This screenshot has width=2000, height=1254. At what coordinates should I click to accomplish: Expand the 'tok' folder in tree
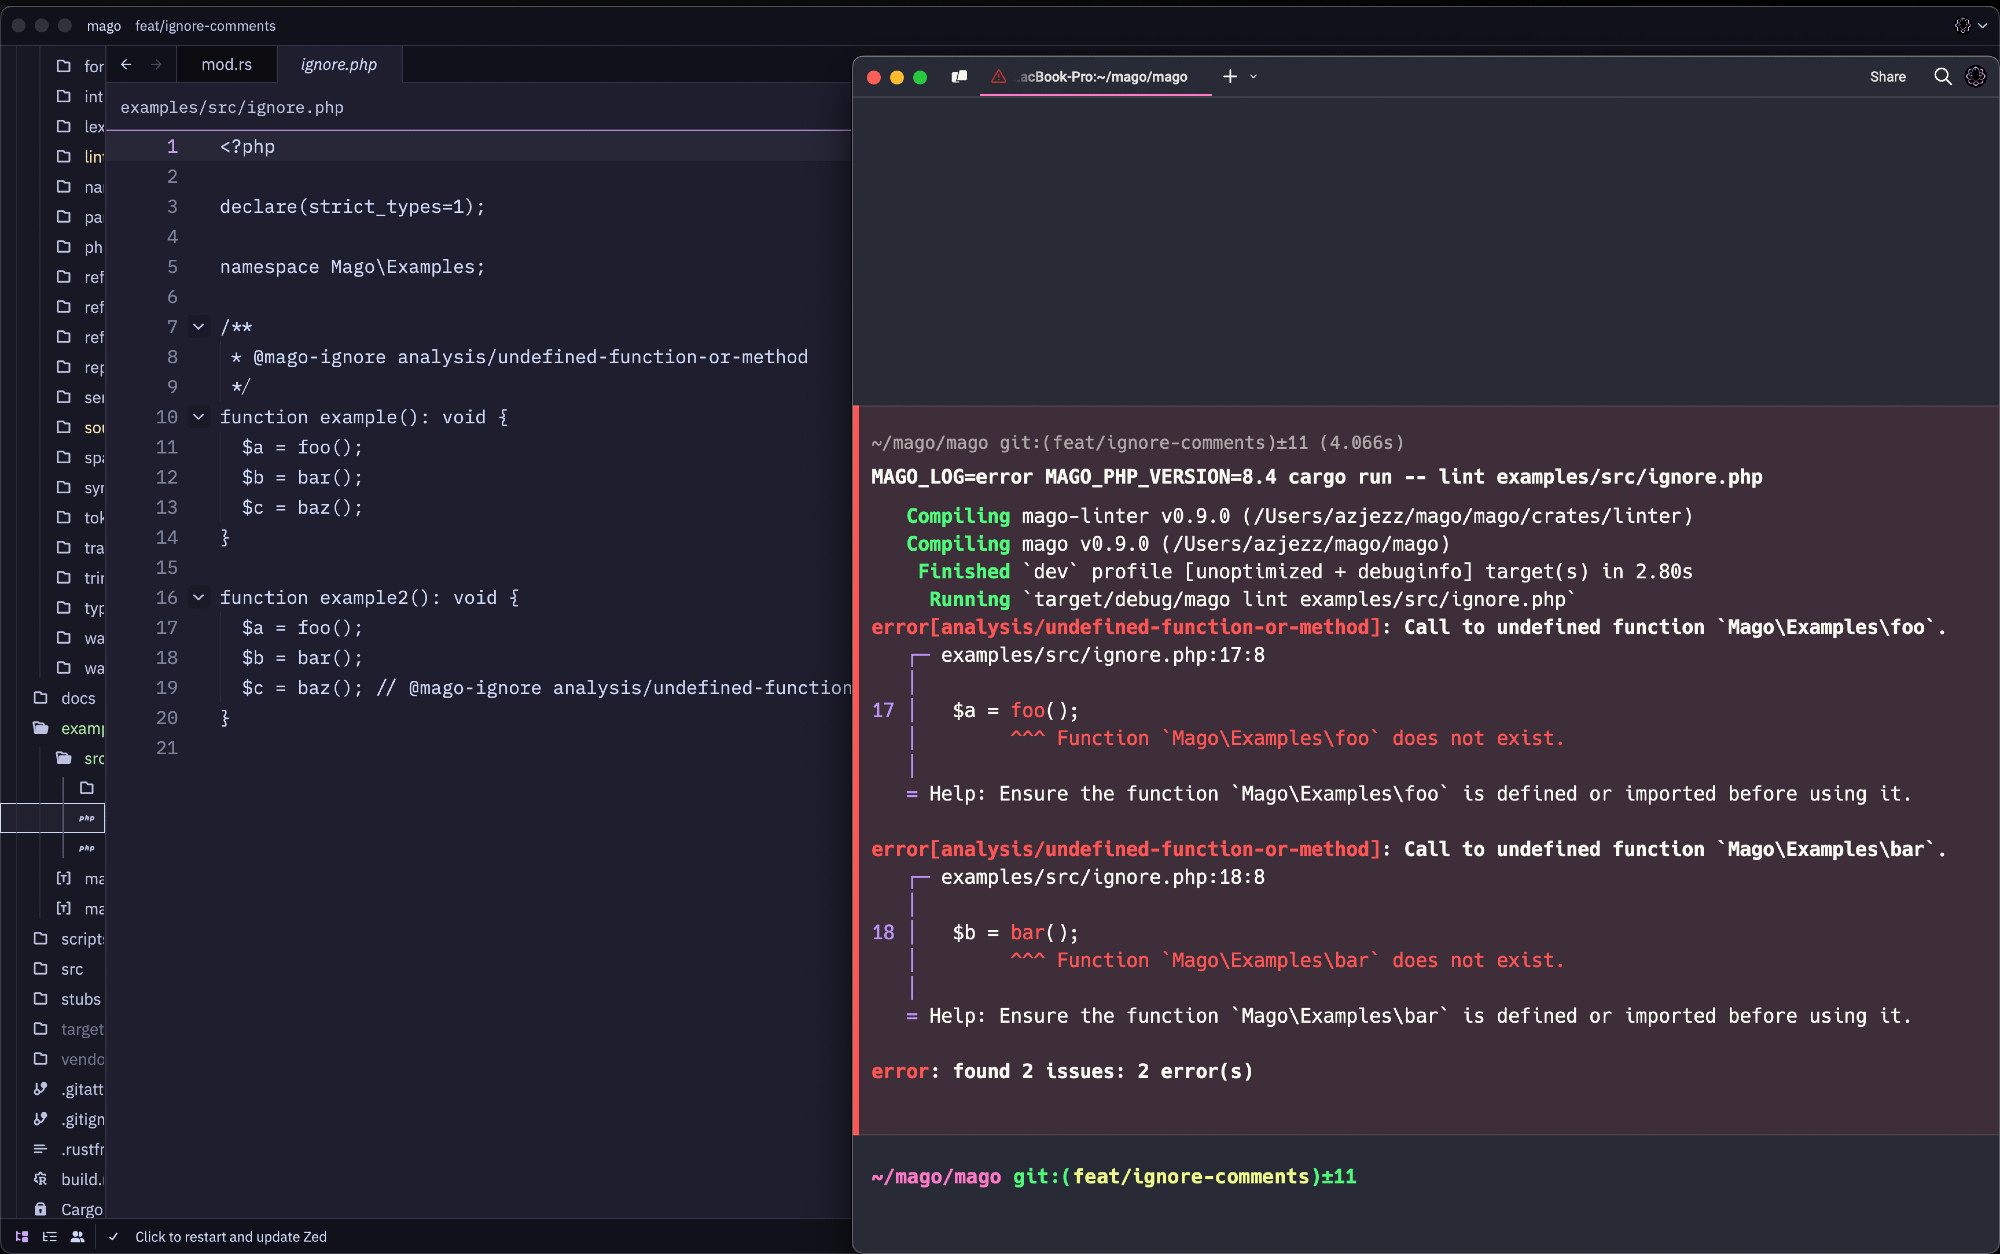point(80,517)
